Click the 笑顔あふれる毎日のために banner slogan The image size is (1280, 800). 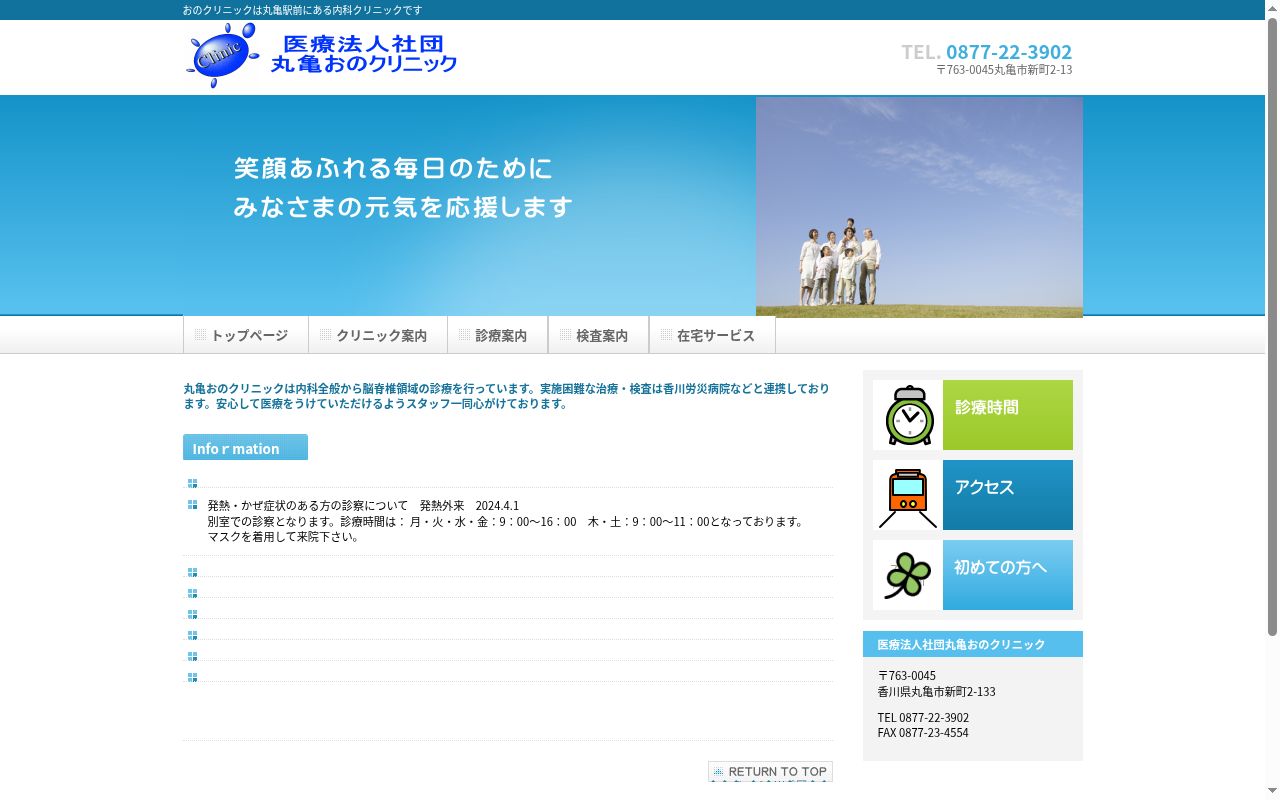pos(393,168)
